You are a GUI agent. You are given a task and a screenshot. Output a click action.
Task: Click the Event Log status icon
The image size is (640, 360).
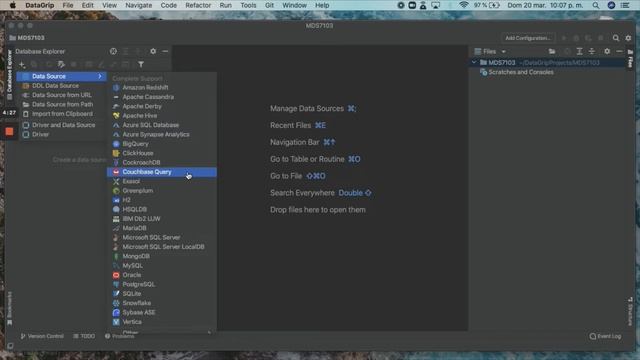[605, 336]
